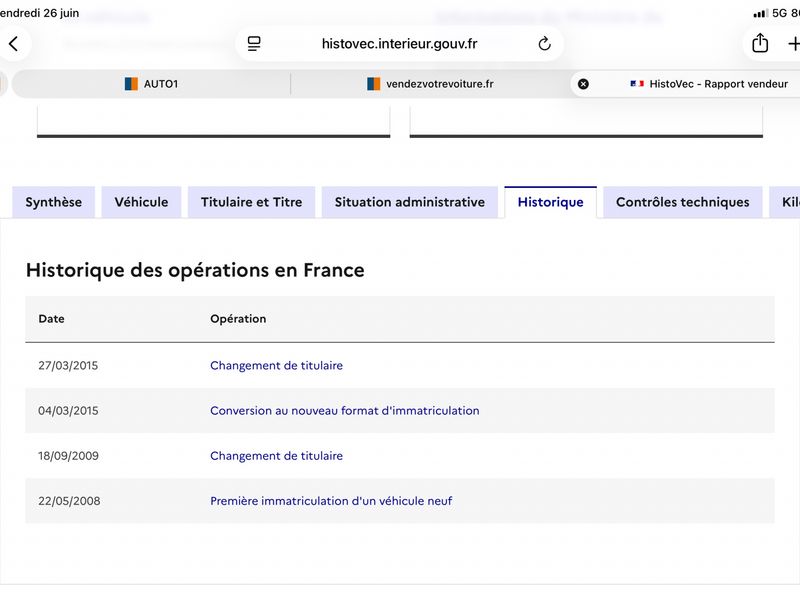The width and height of the screenshot is (800, 600).
Task: Click Conversion au nouveau format d'immatriculation
Action: (x=345, y=411)
